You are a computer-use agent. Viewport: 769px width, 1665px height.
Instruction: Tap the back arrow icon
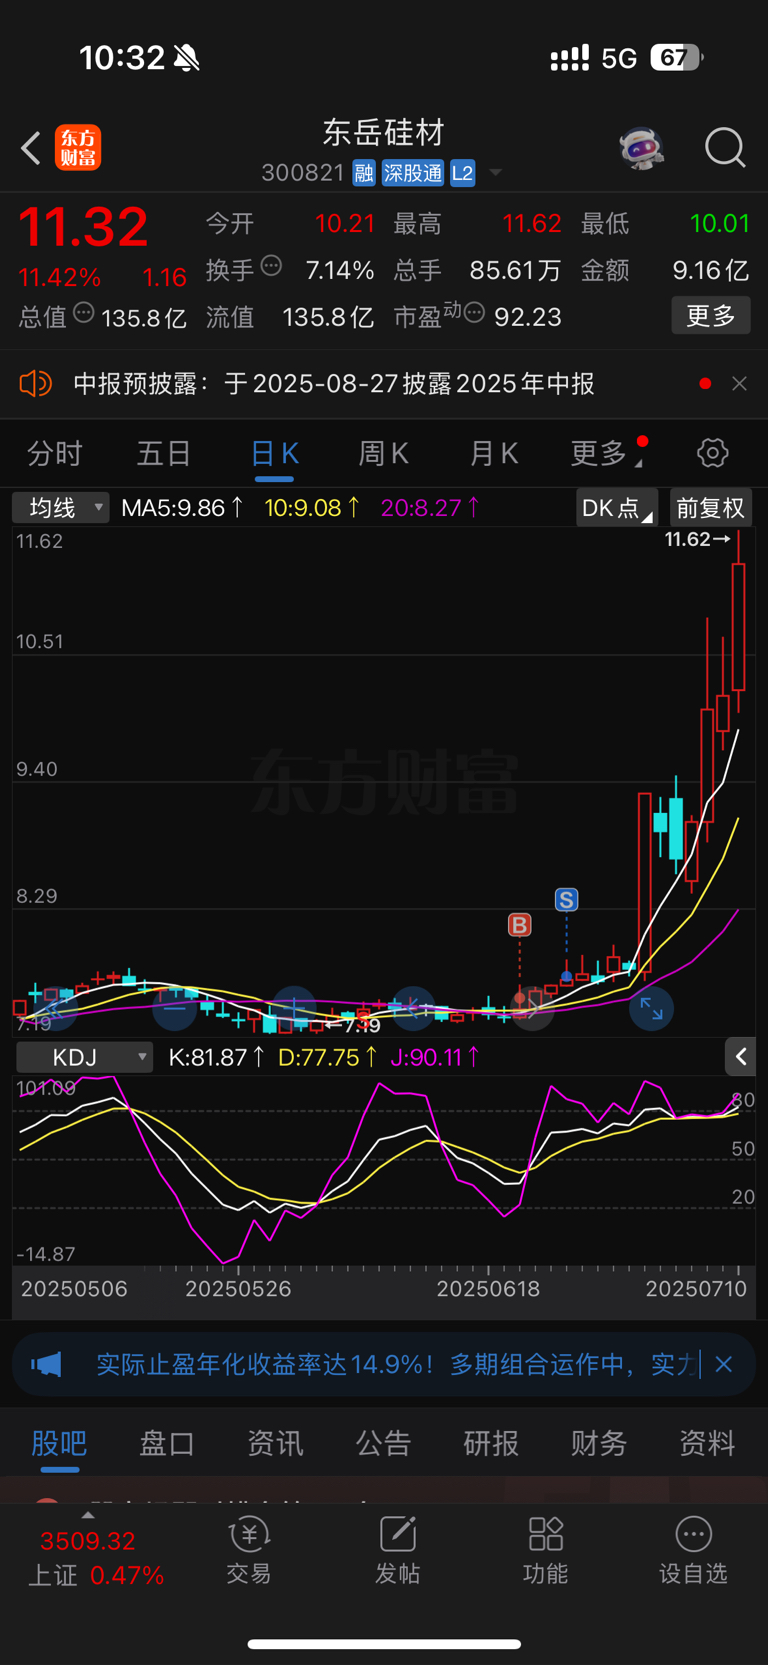pos(31,148)
